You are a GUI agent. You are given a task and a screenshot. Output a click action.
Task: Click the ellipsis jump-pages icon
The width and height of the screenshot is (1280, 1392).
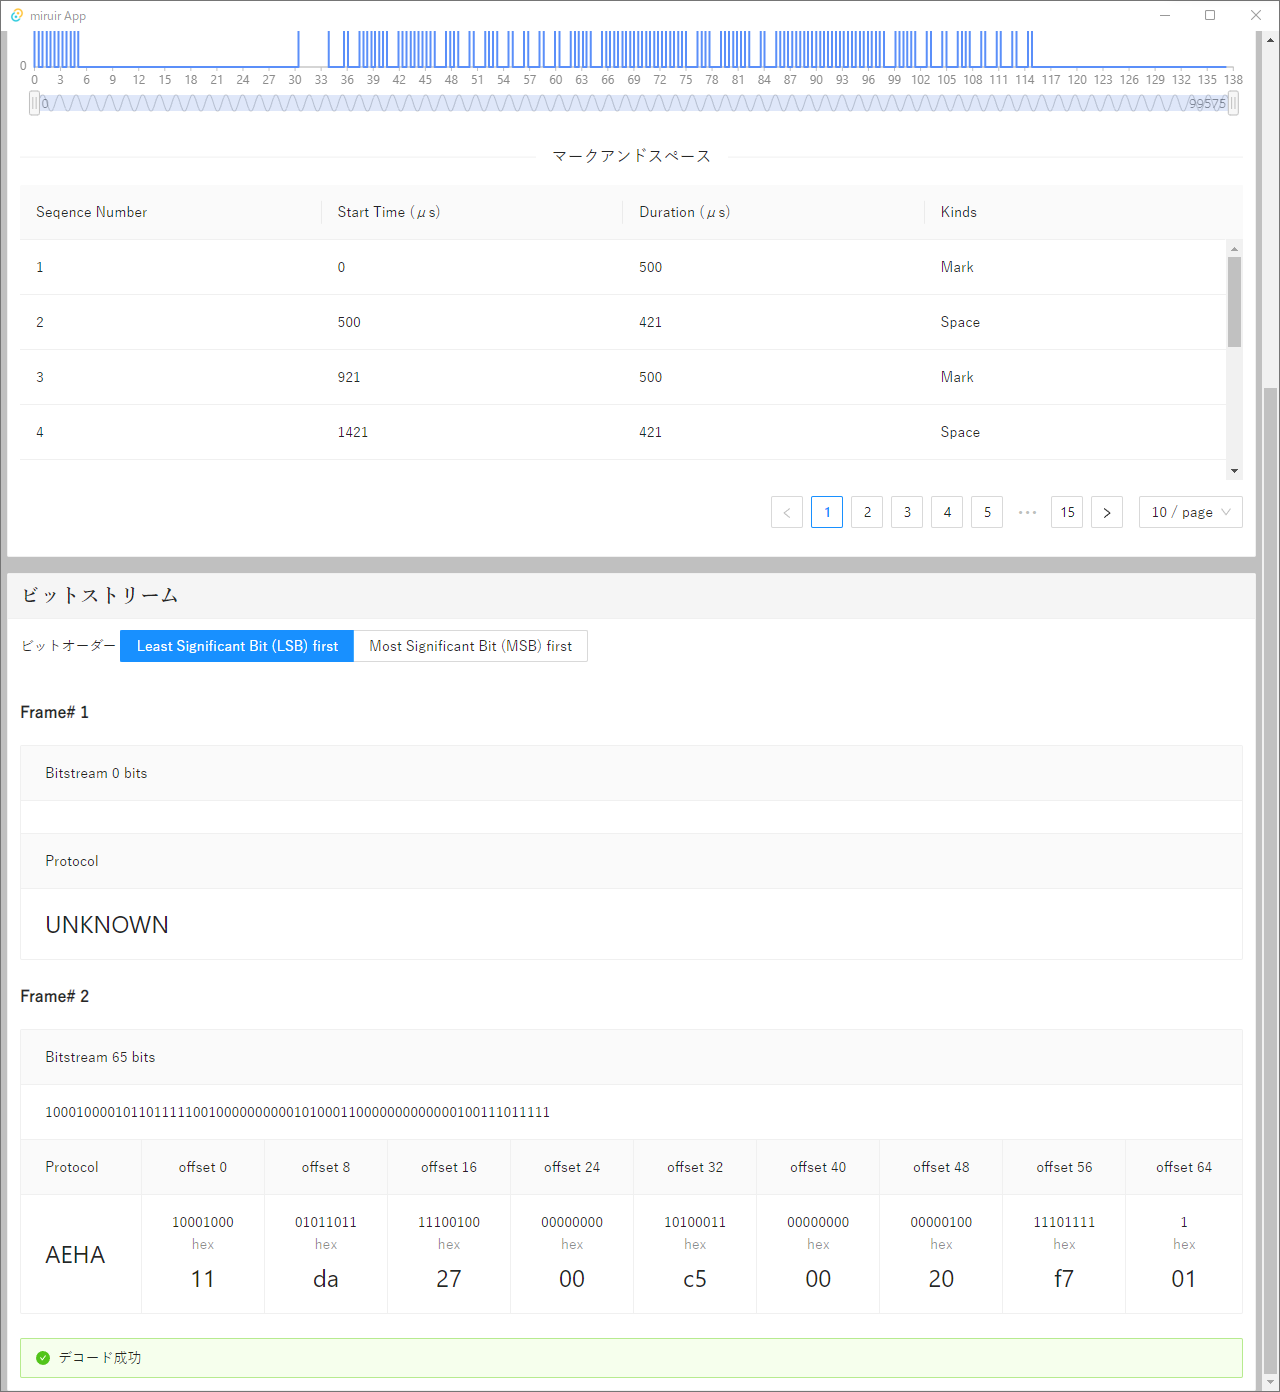(x=1027, y=512)
